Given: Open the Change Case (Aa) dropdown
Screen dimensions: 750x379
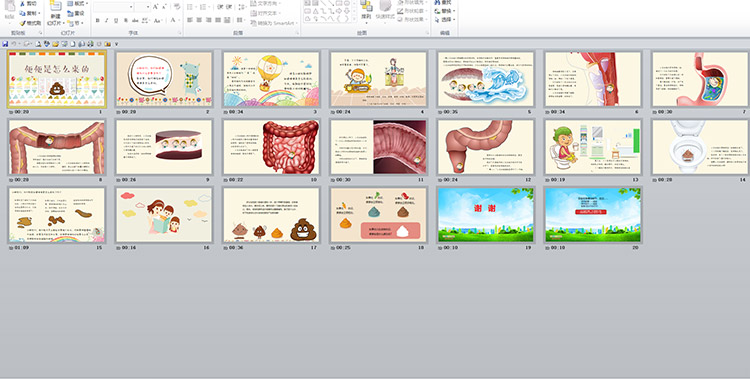Looking at the screenshot, I should (x=158, y=20).
